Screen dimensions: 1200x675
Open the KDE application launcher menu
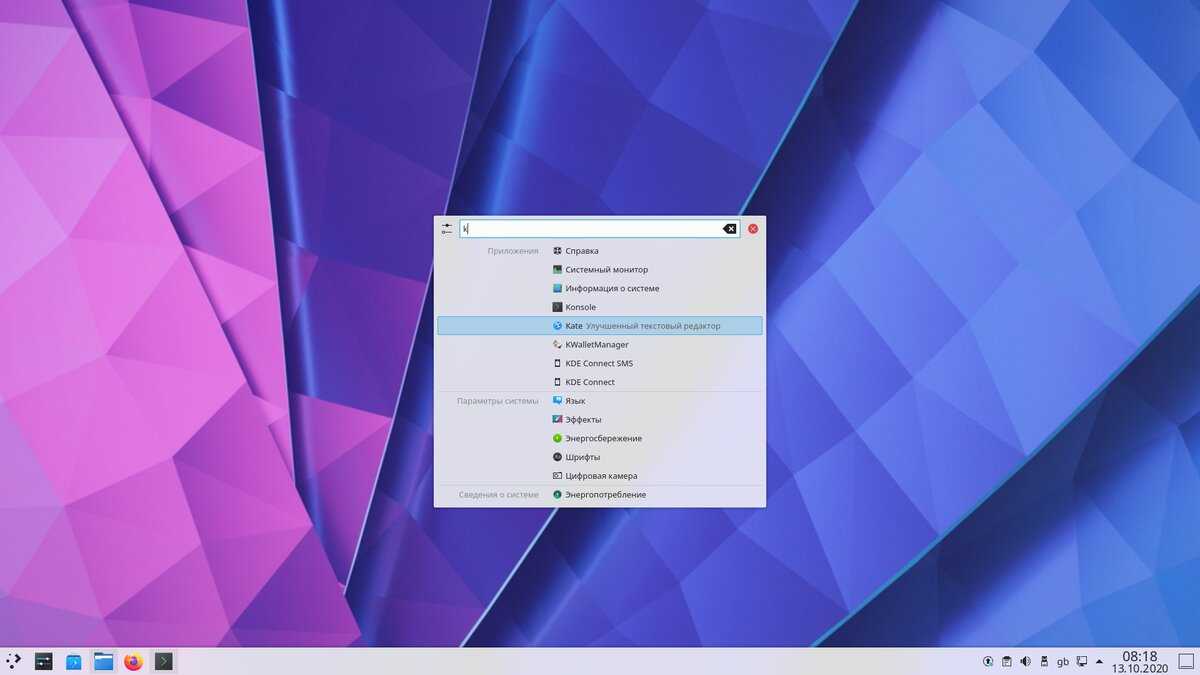point(14,661)
